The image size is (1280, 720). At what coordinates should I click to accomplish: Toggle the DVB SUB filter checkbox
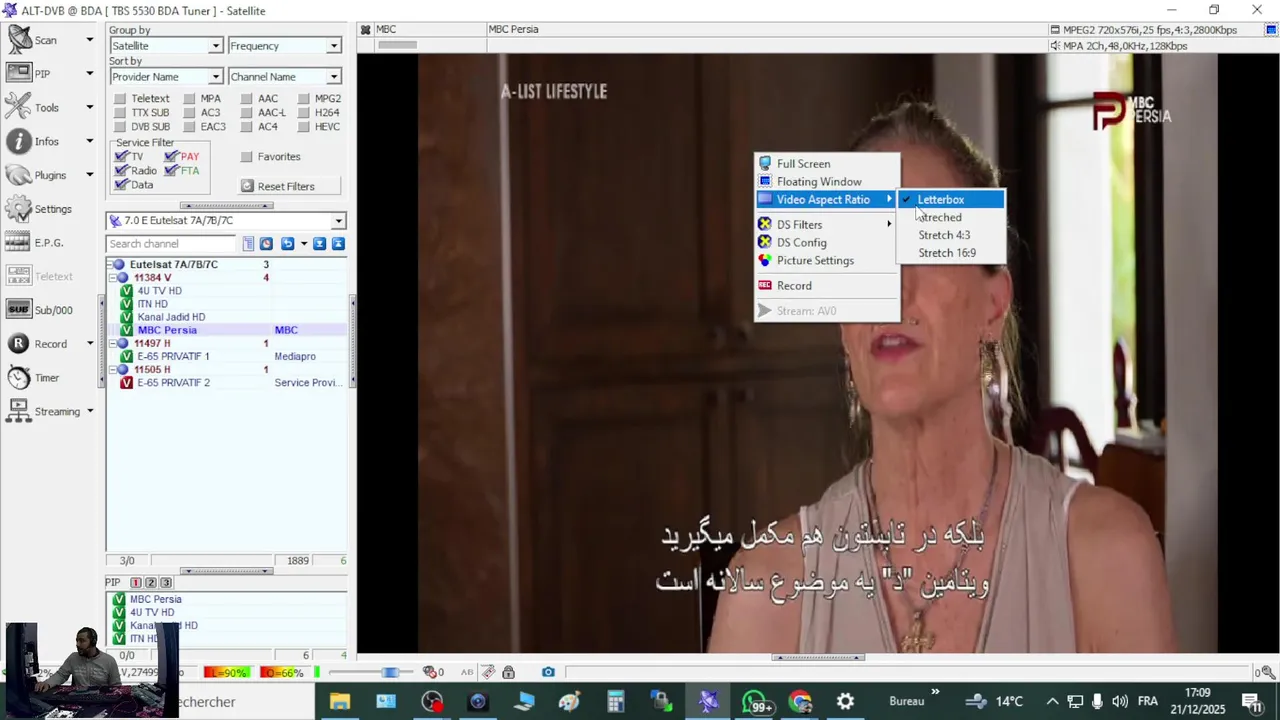pos(120,127)
